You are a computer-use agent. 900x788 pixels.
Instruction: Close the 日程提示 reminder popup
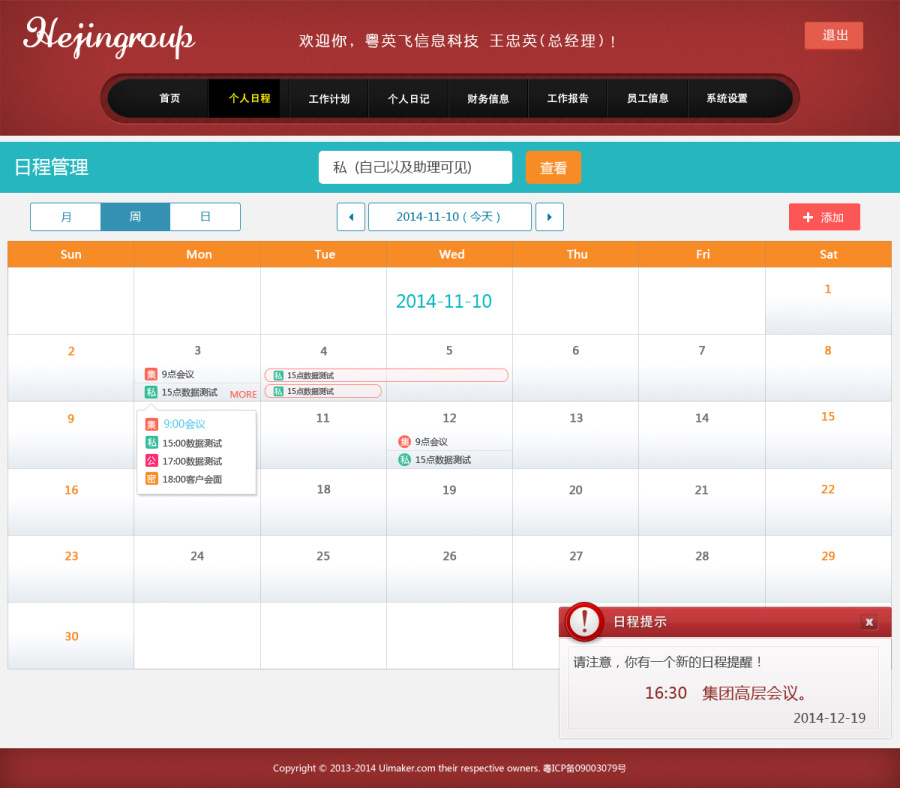click(x=870, y=622)
